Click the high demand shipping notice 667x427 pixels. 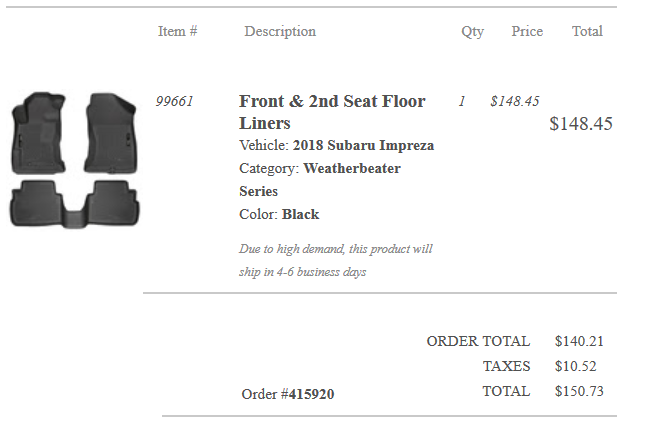336,260
